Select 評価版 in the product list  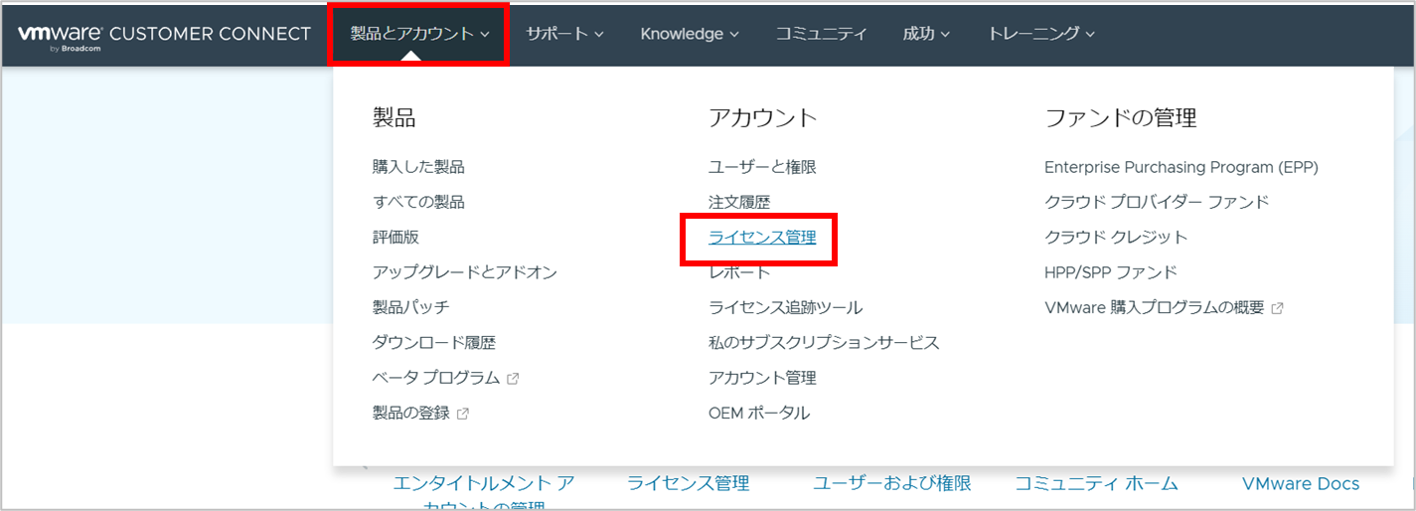[395, 237]
